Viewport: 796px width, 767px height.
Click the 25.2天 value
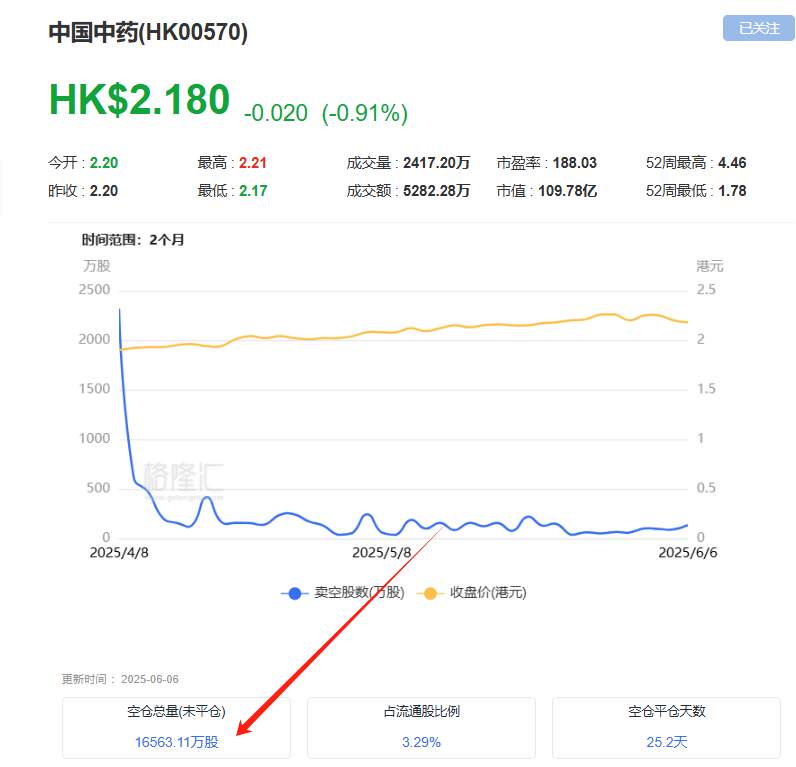pos(666,742)
